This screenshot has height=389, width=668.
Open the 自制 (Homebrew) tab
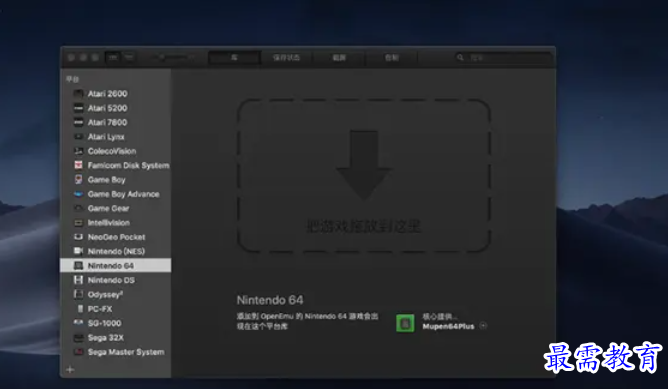[392, 58]
